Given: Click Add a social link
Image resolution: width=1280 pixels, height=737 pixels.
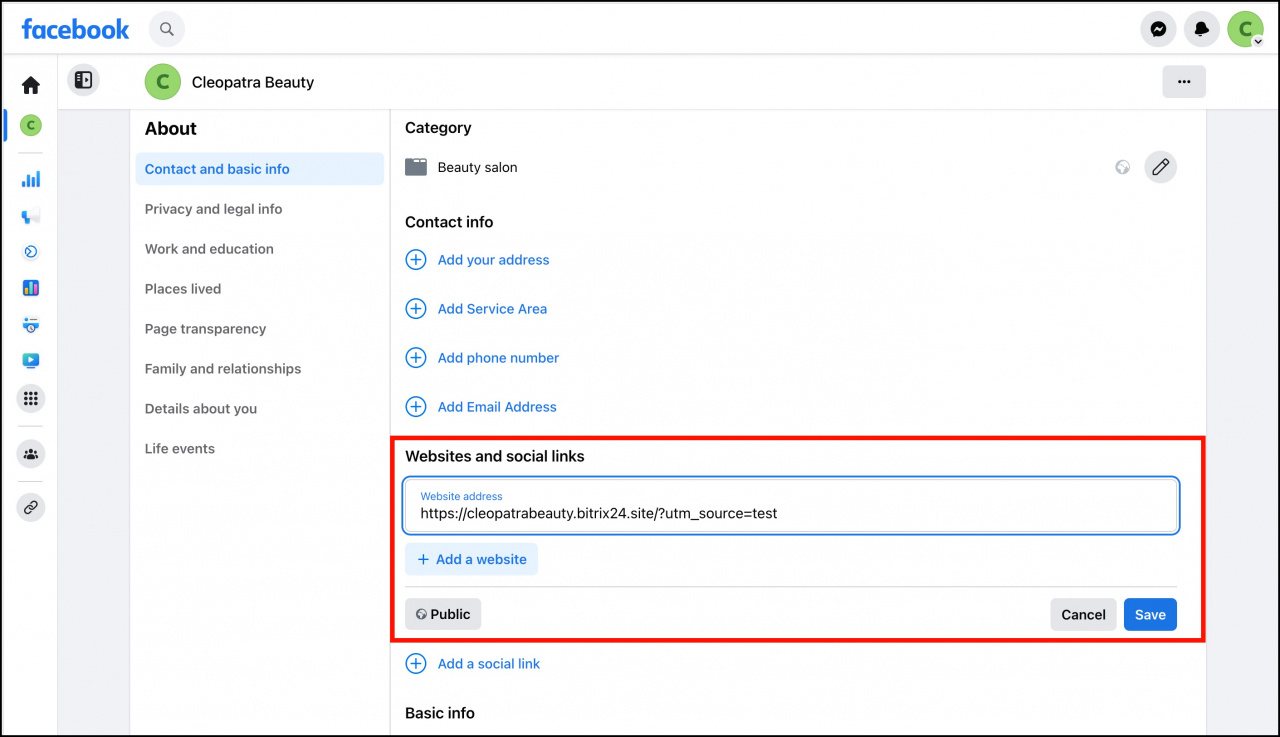Looking at the screenshot, I should (x=489, y=664).
